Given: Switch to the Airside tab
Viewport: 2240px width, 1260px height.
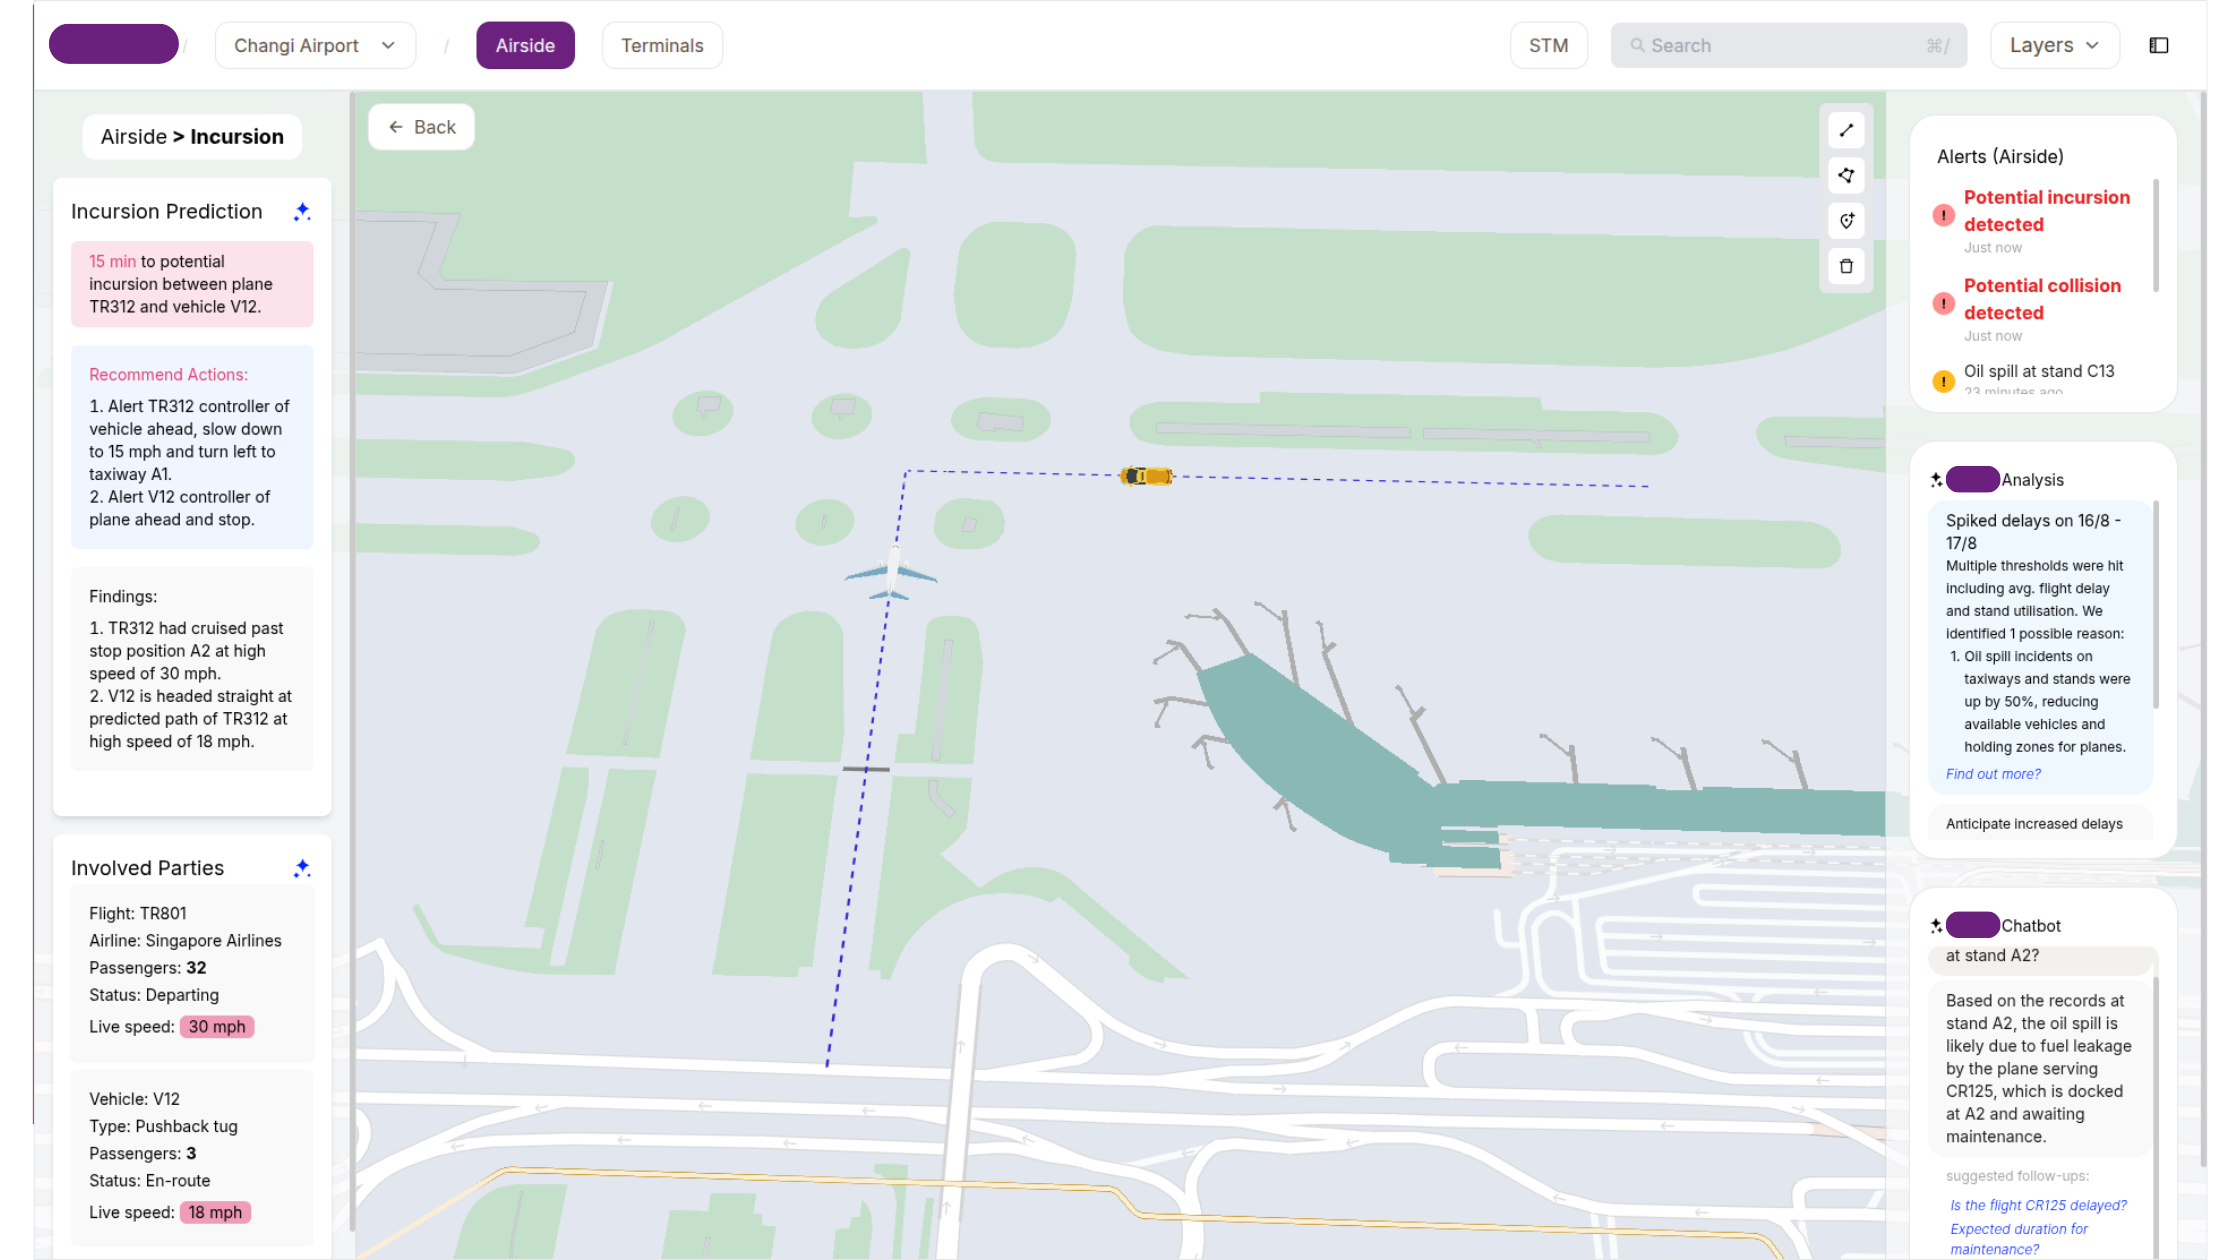Looking at the screenshot, I should [x=525, y=45].
